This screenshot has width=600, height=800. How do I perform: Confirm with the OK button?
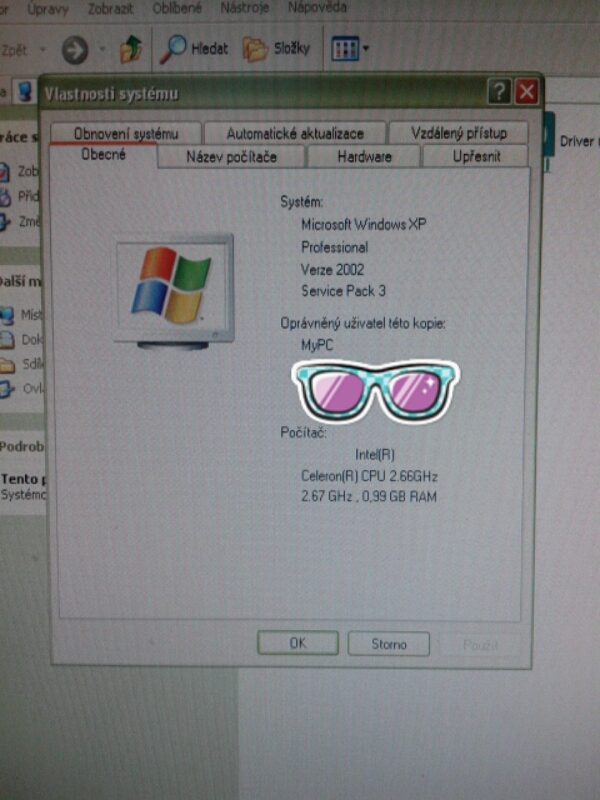(298, 643)
